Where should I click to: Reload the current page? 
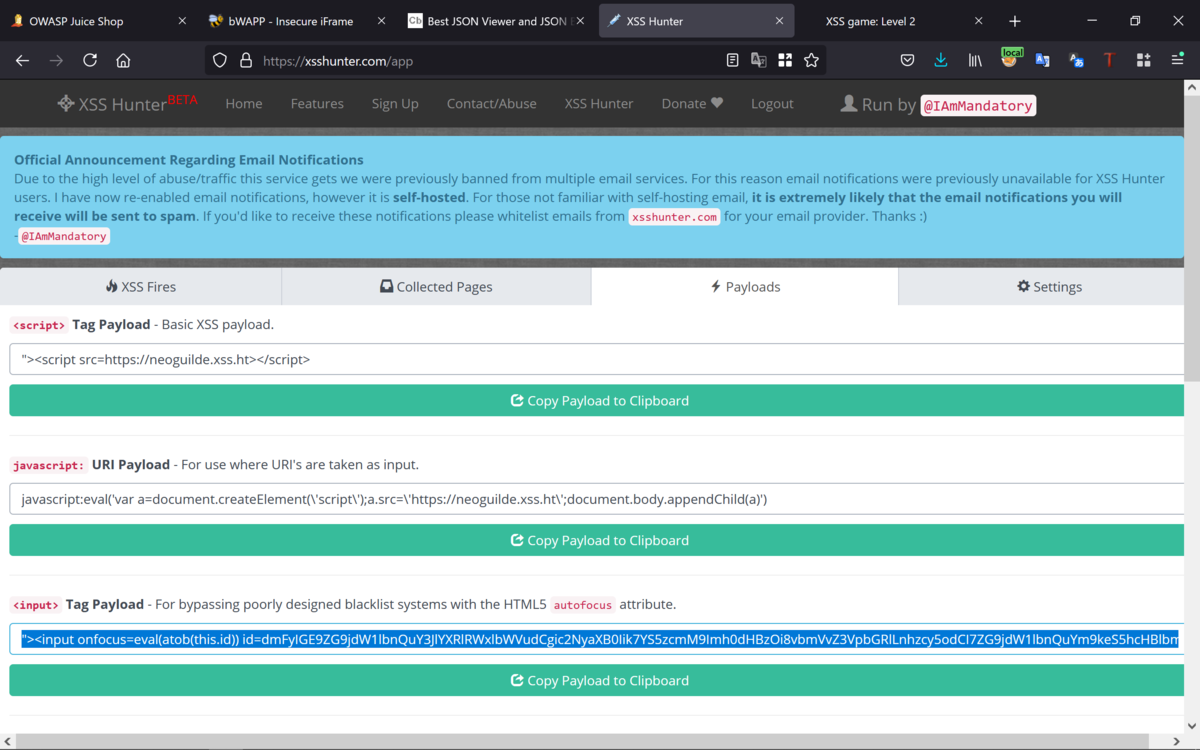pos(90,60)
